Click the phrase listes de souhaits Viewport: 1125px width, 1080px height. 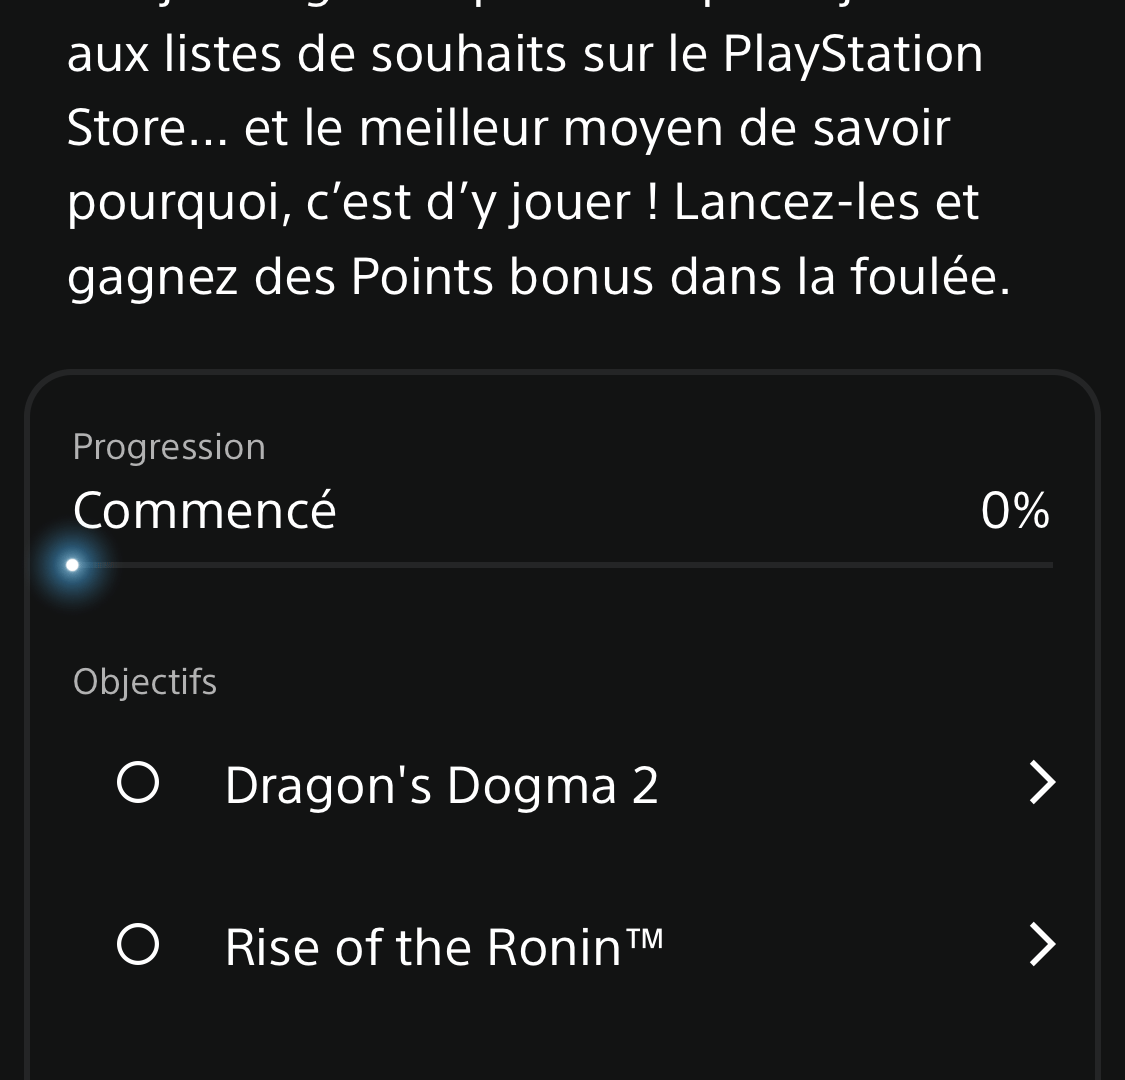[366, 54]
